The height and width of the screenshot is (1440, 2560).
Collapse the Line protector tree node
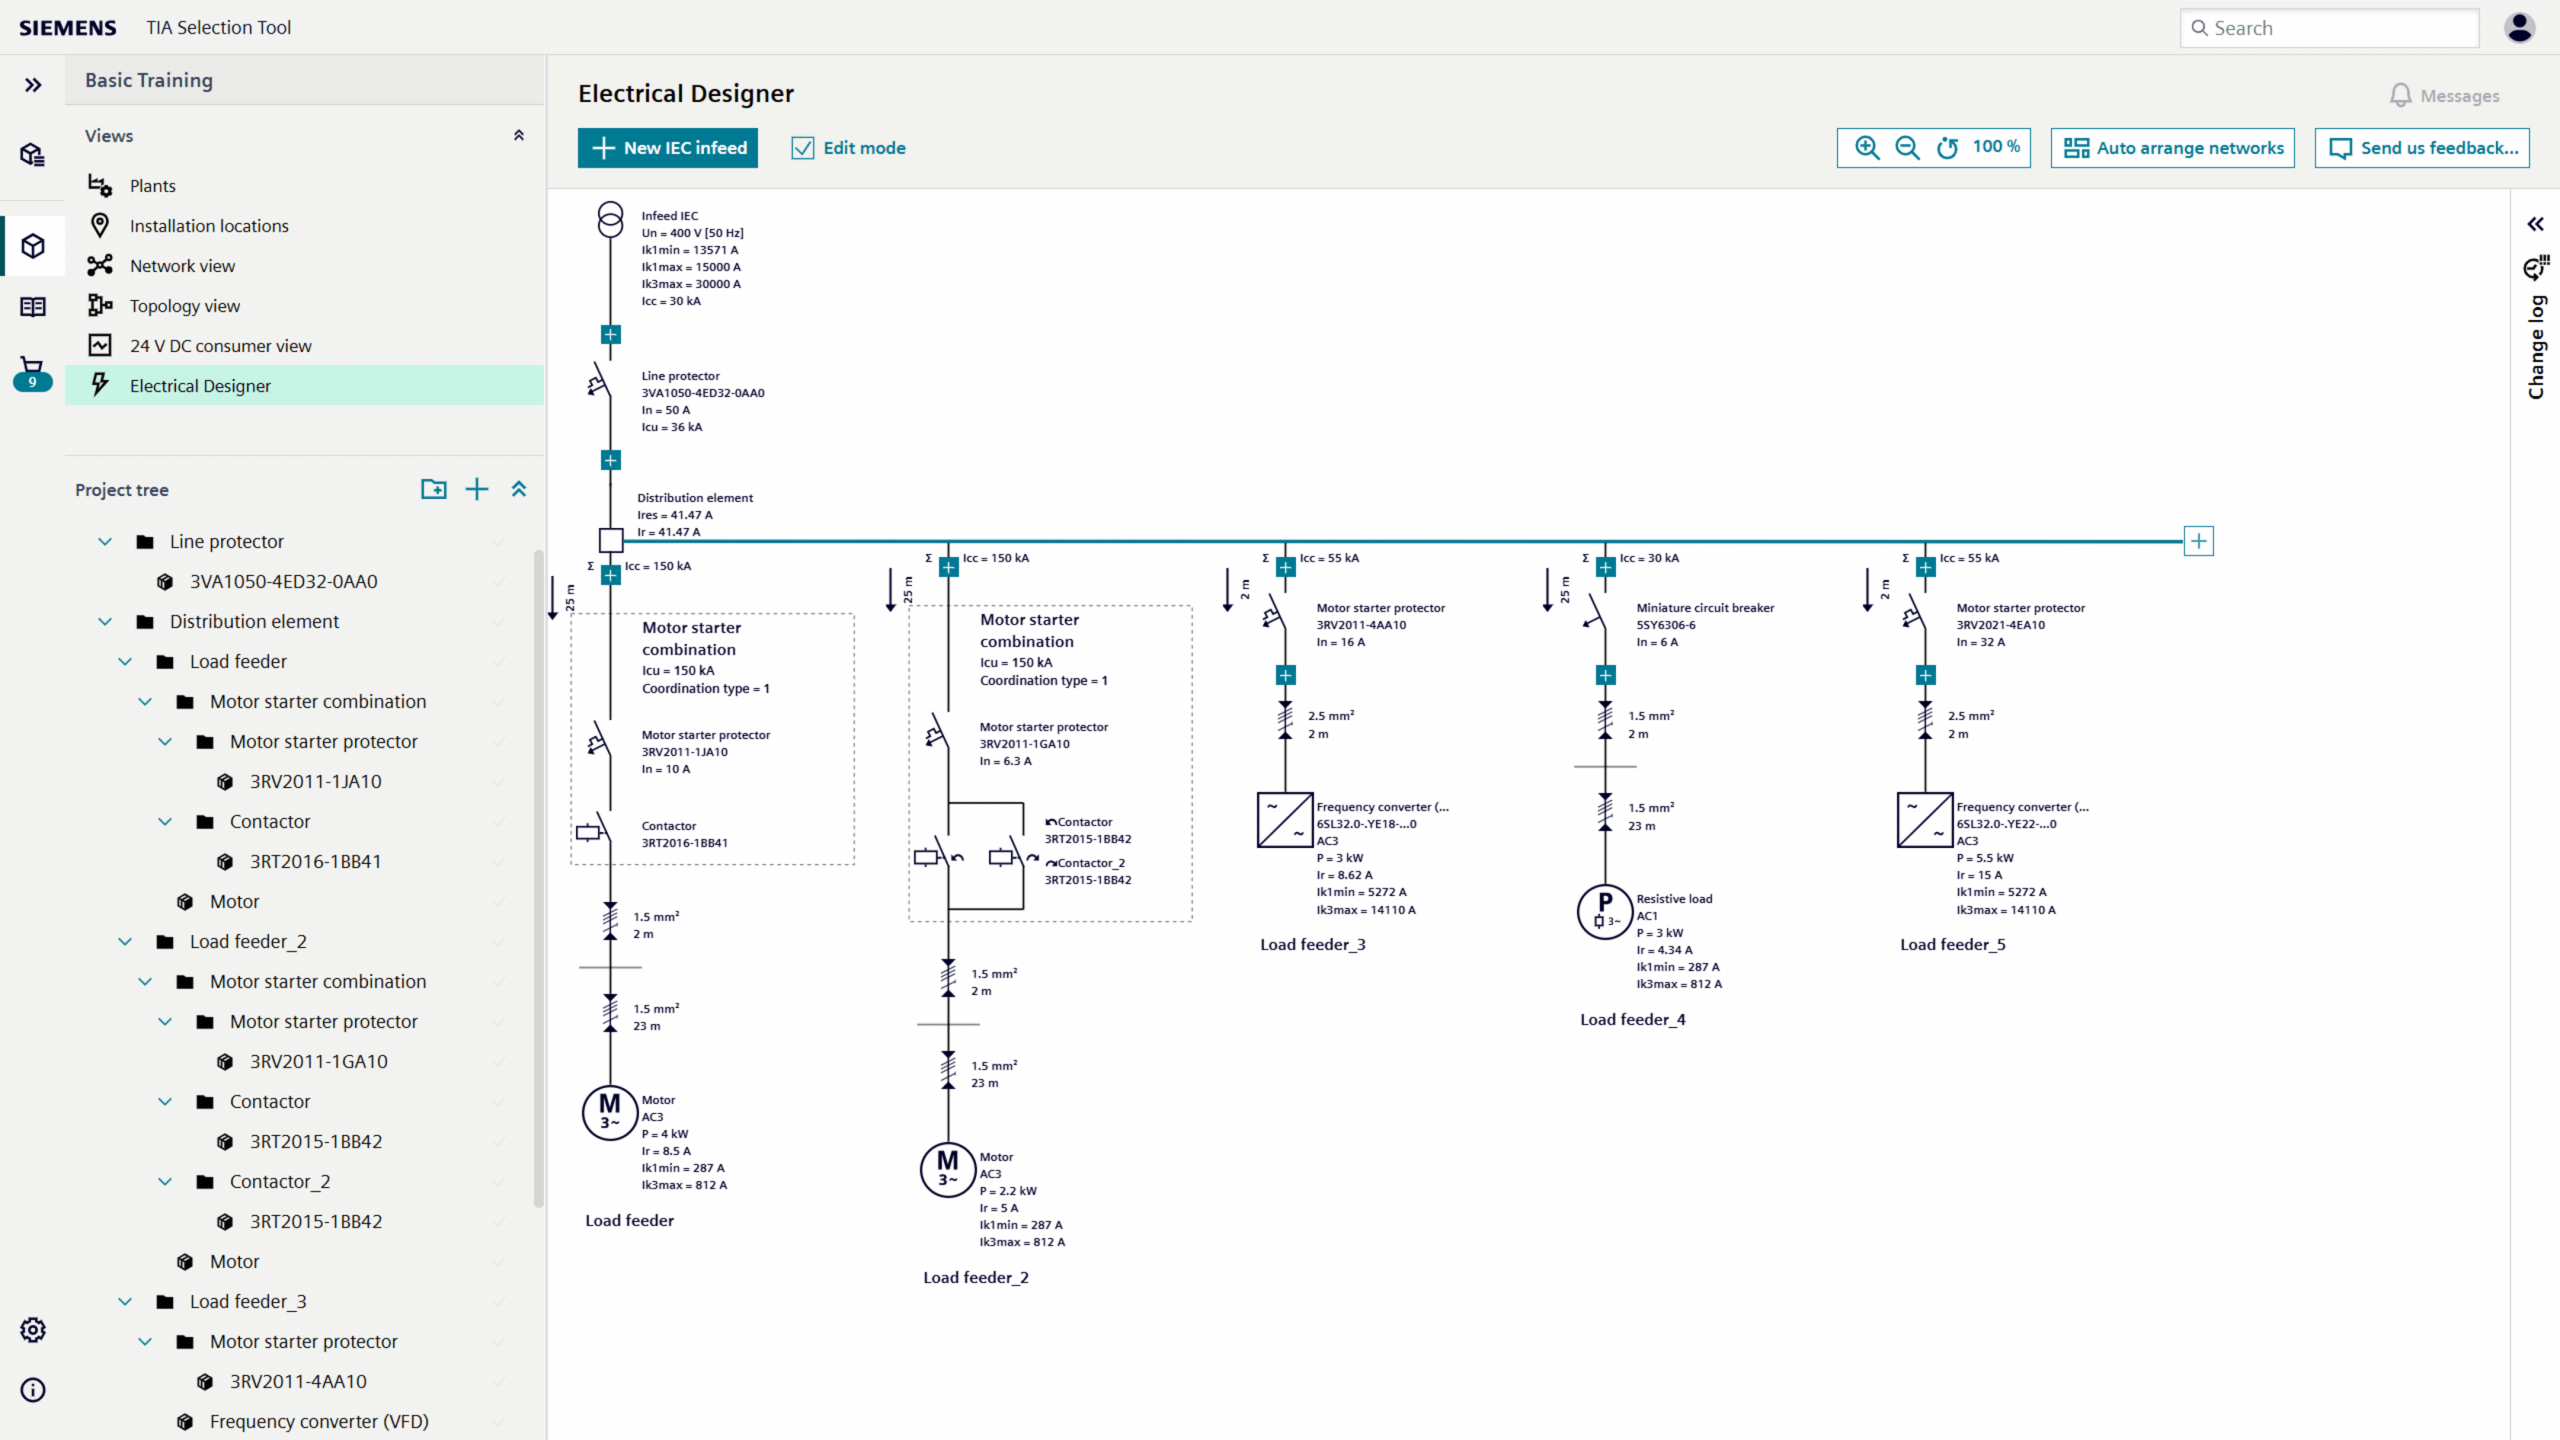pos(105,541)
